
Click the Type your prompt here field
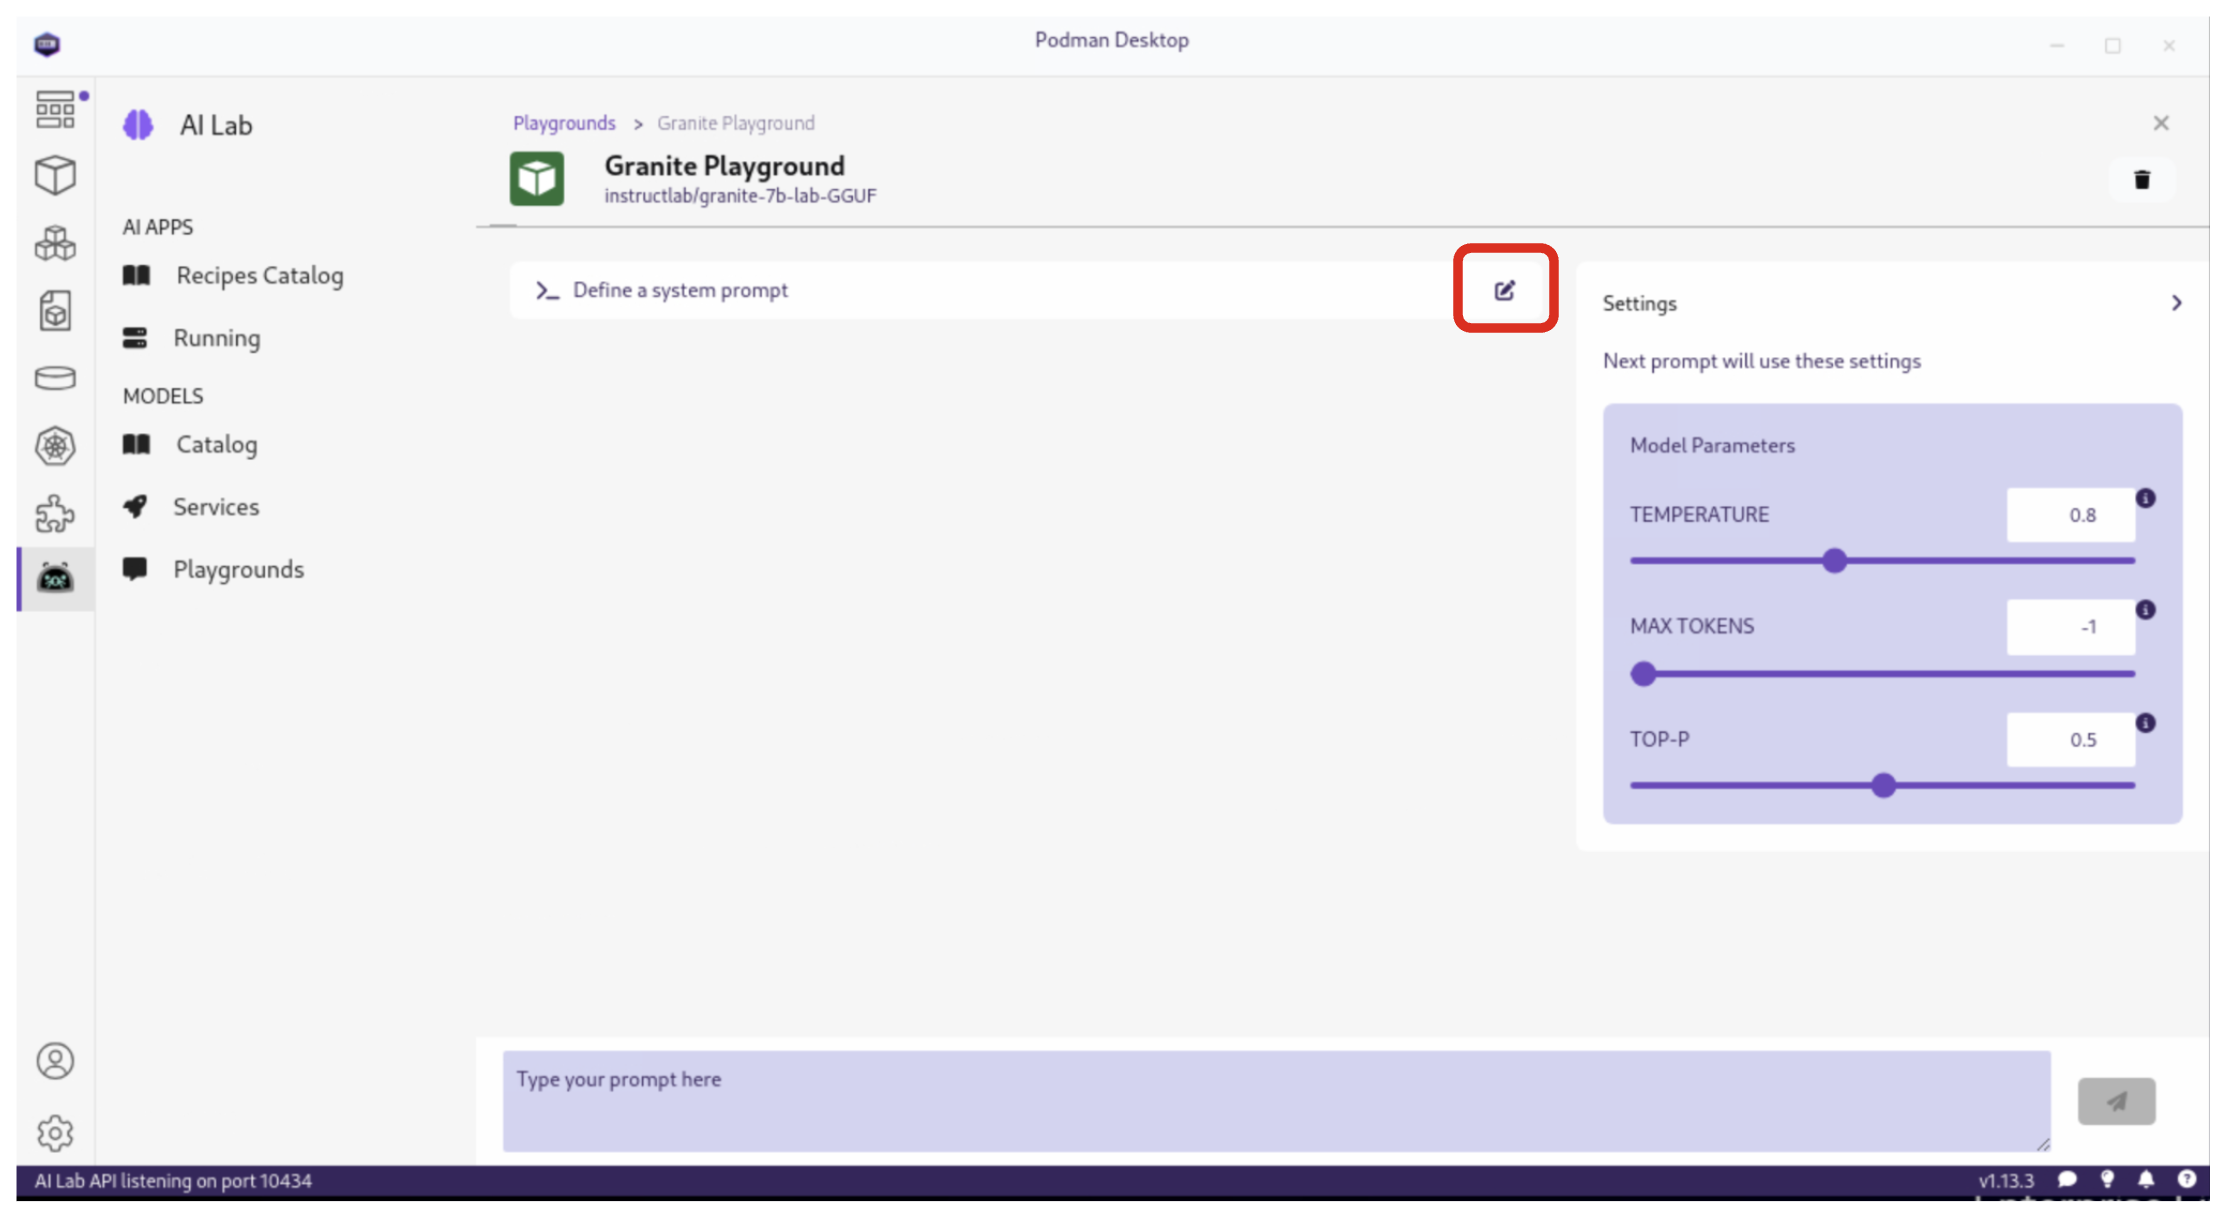[1275, 1100]
